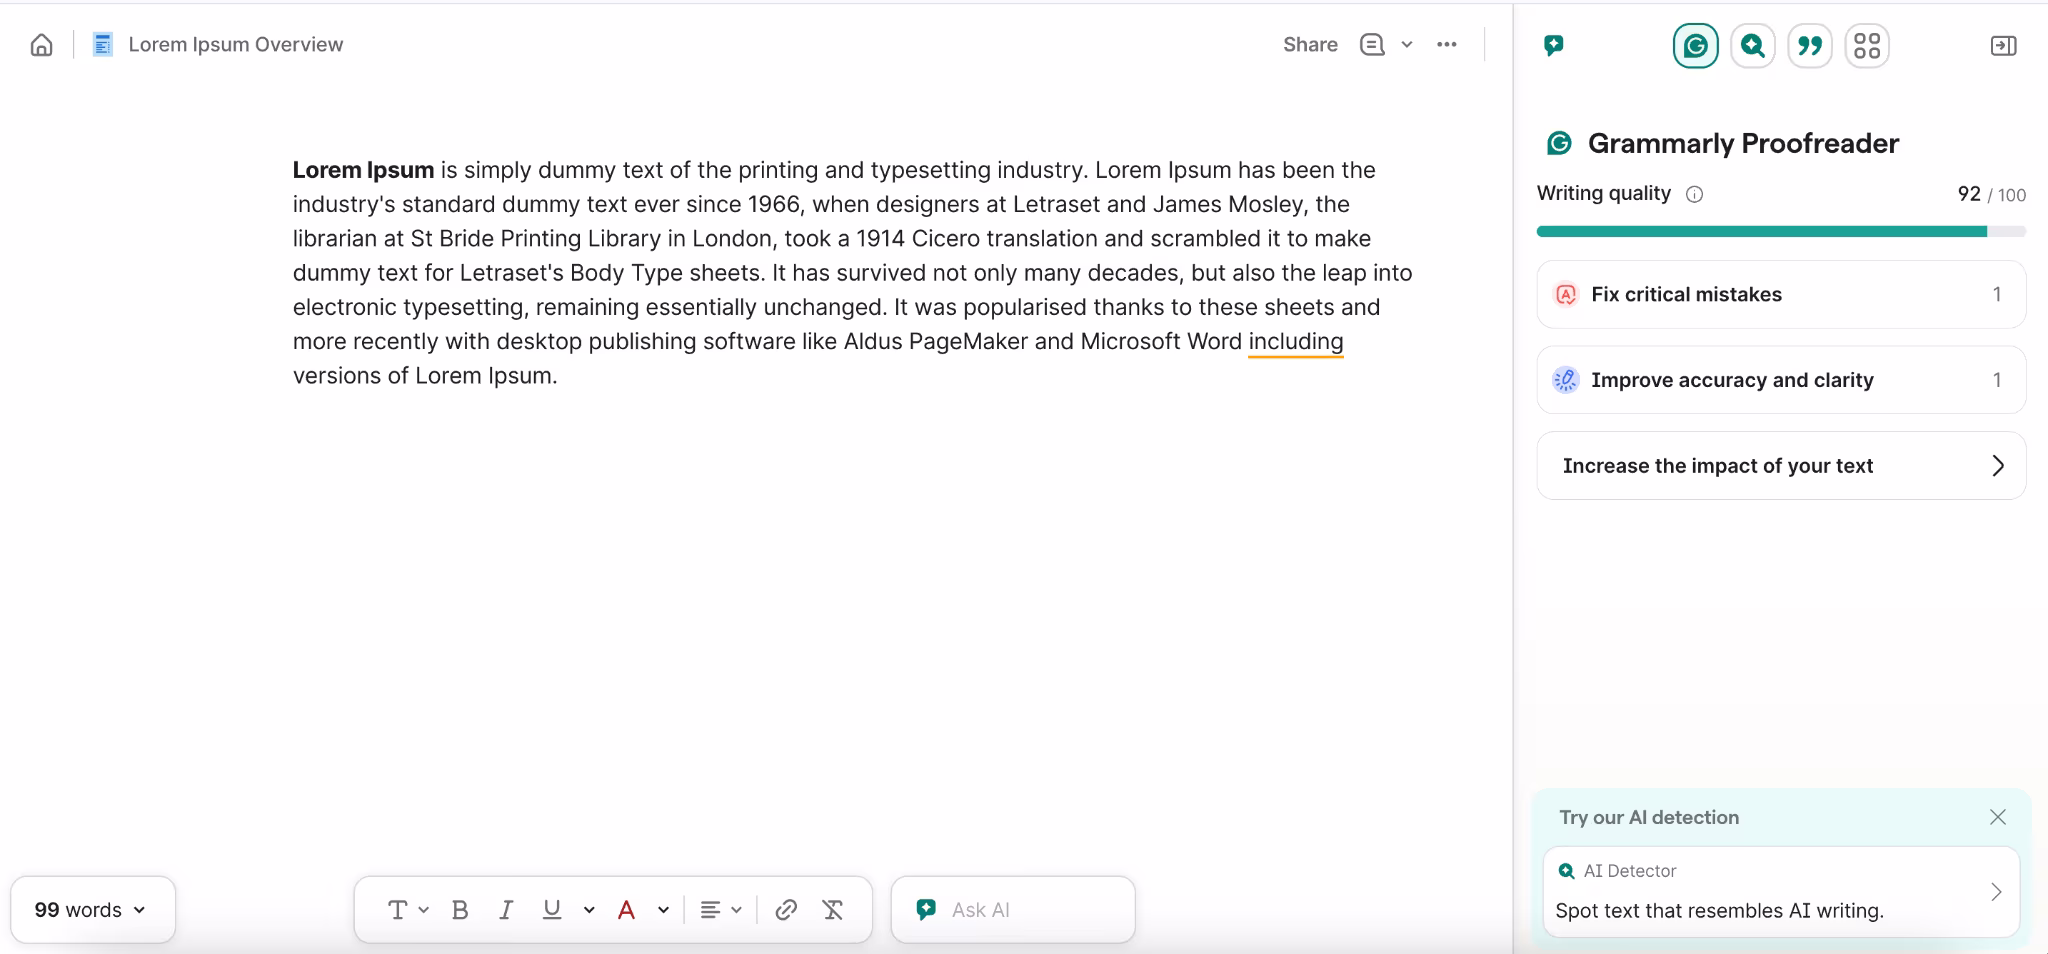Click the 92 / 100 score value

coord(1991,194)
